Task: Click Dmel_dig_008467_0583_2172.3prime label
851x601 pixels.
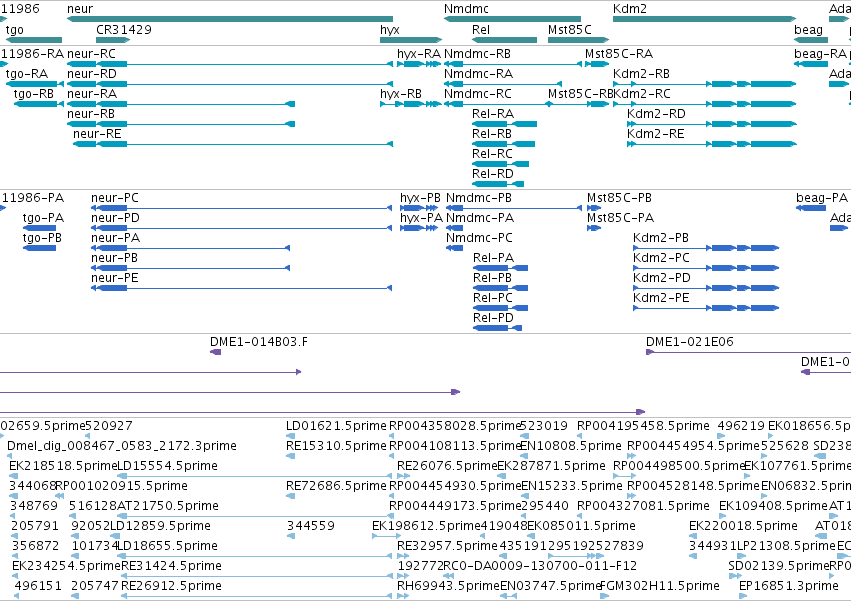Action: (x=122, y=446)
